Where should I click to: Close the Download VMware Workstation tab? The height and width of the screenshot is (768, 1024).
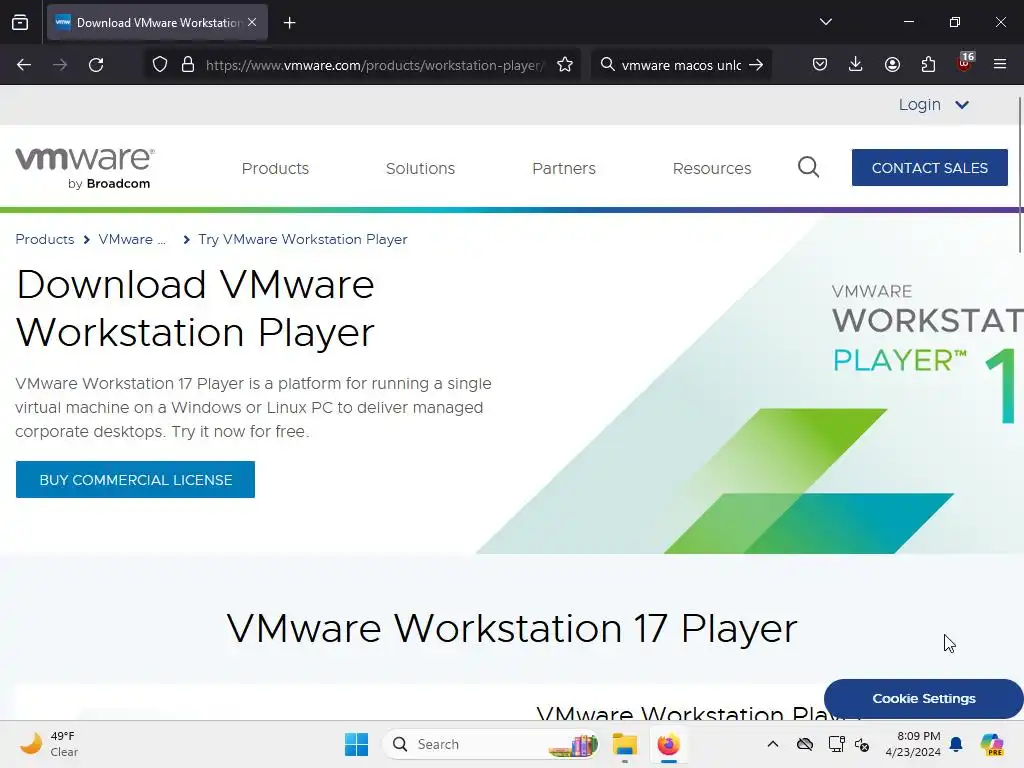[252, 22]
